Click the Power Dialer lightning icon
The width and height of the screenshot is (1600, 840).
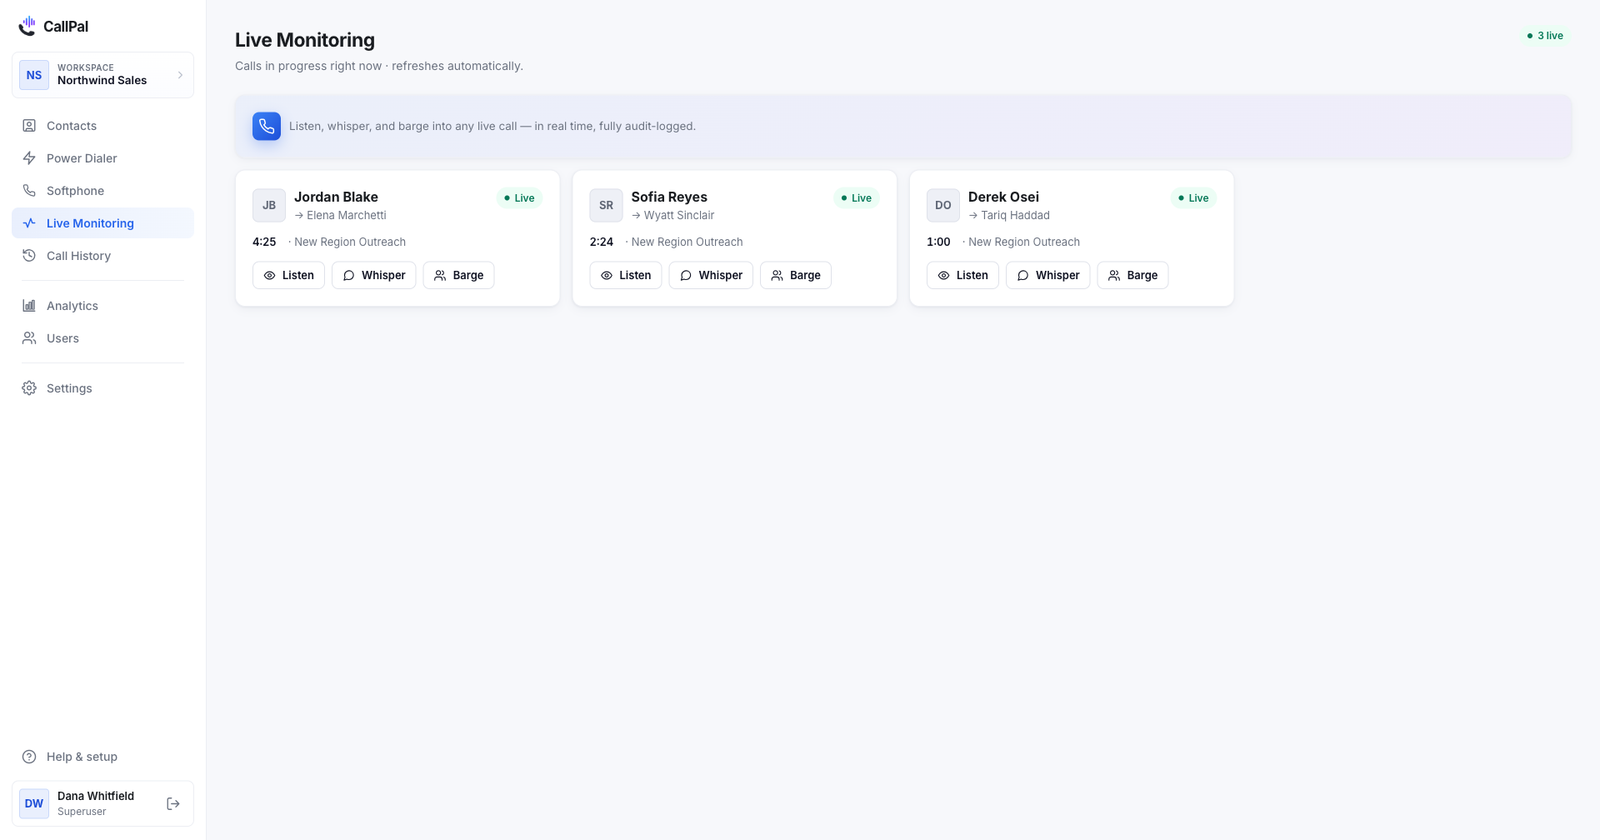pyautogui.click(x=29, y=158)
